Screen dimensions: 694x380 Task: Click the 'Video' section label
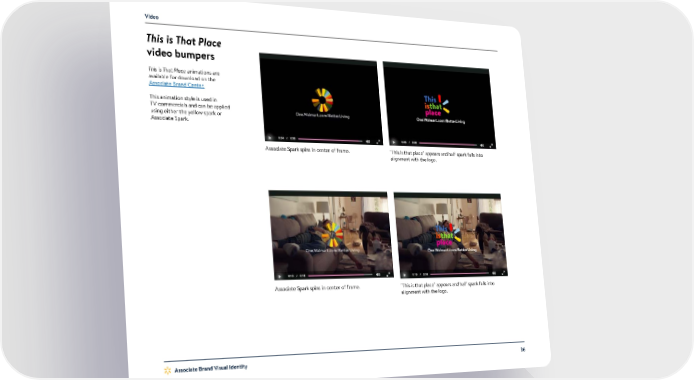click(x=151, y=16)
